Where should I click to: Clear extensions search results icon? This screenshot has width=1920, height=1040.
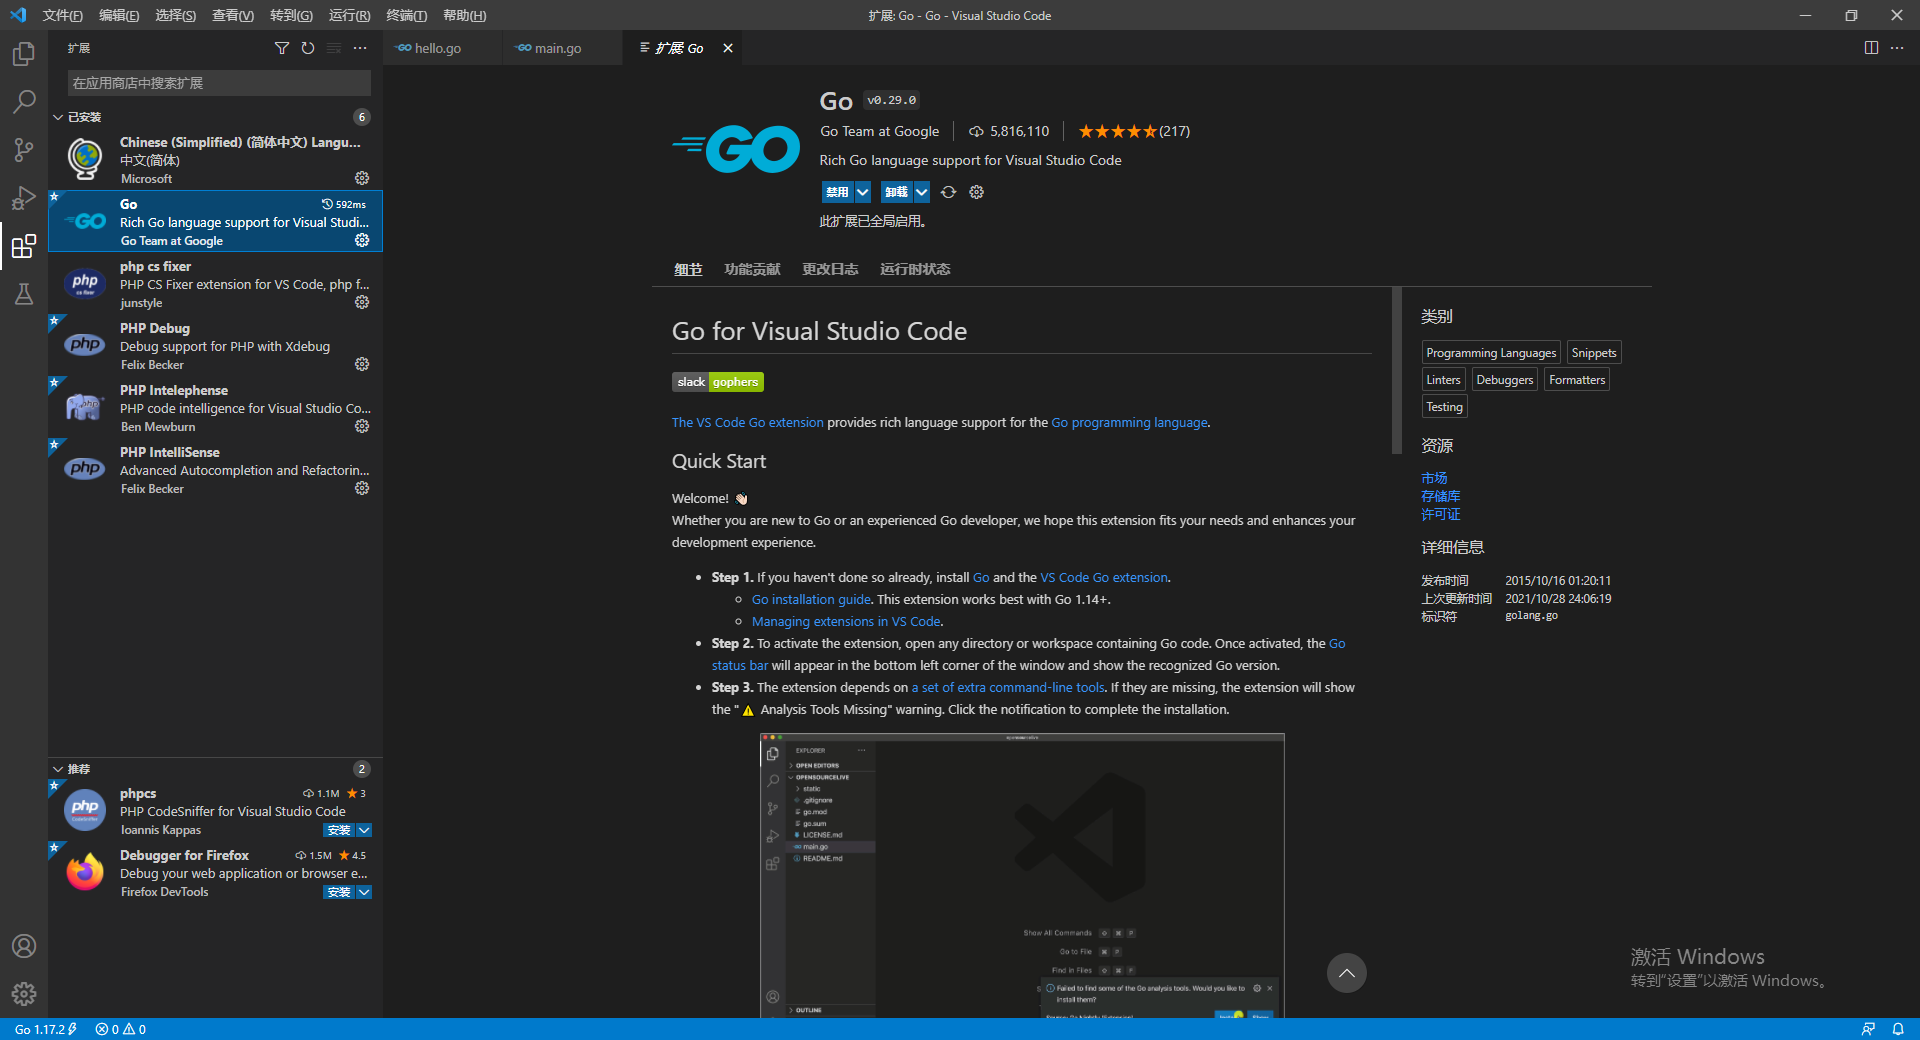tap(334, 48)
